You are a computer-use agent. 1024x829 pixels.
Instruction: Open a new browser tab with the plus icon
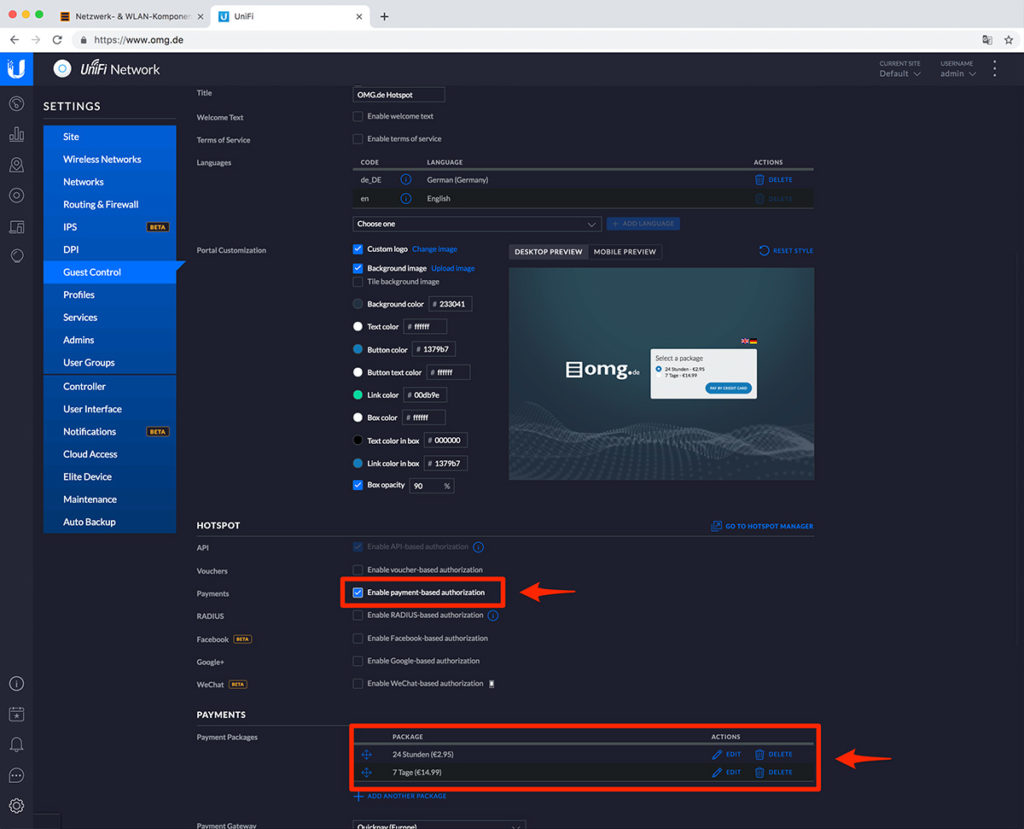coord(384,16)
